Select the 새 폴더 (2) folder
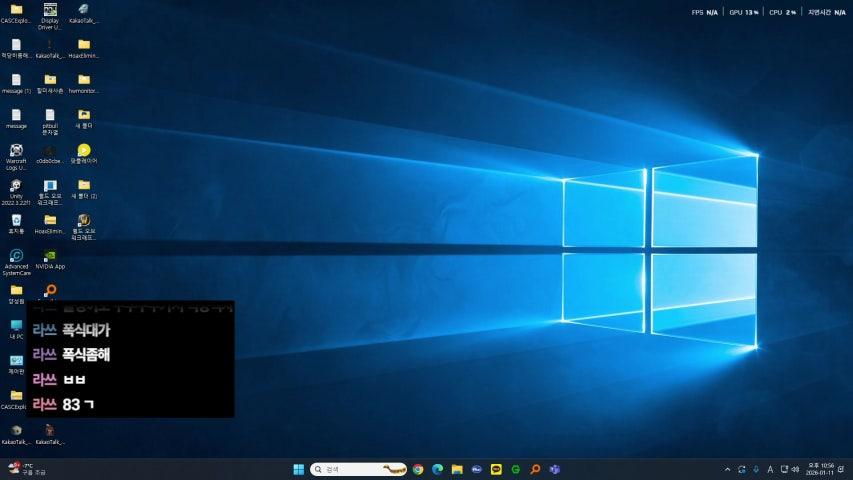The image size is (853, 480). pos(84,186)
